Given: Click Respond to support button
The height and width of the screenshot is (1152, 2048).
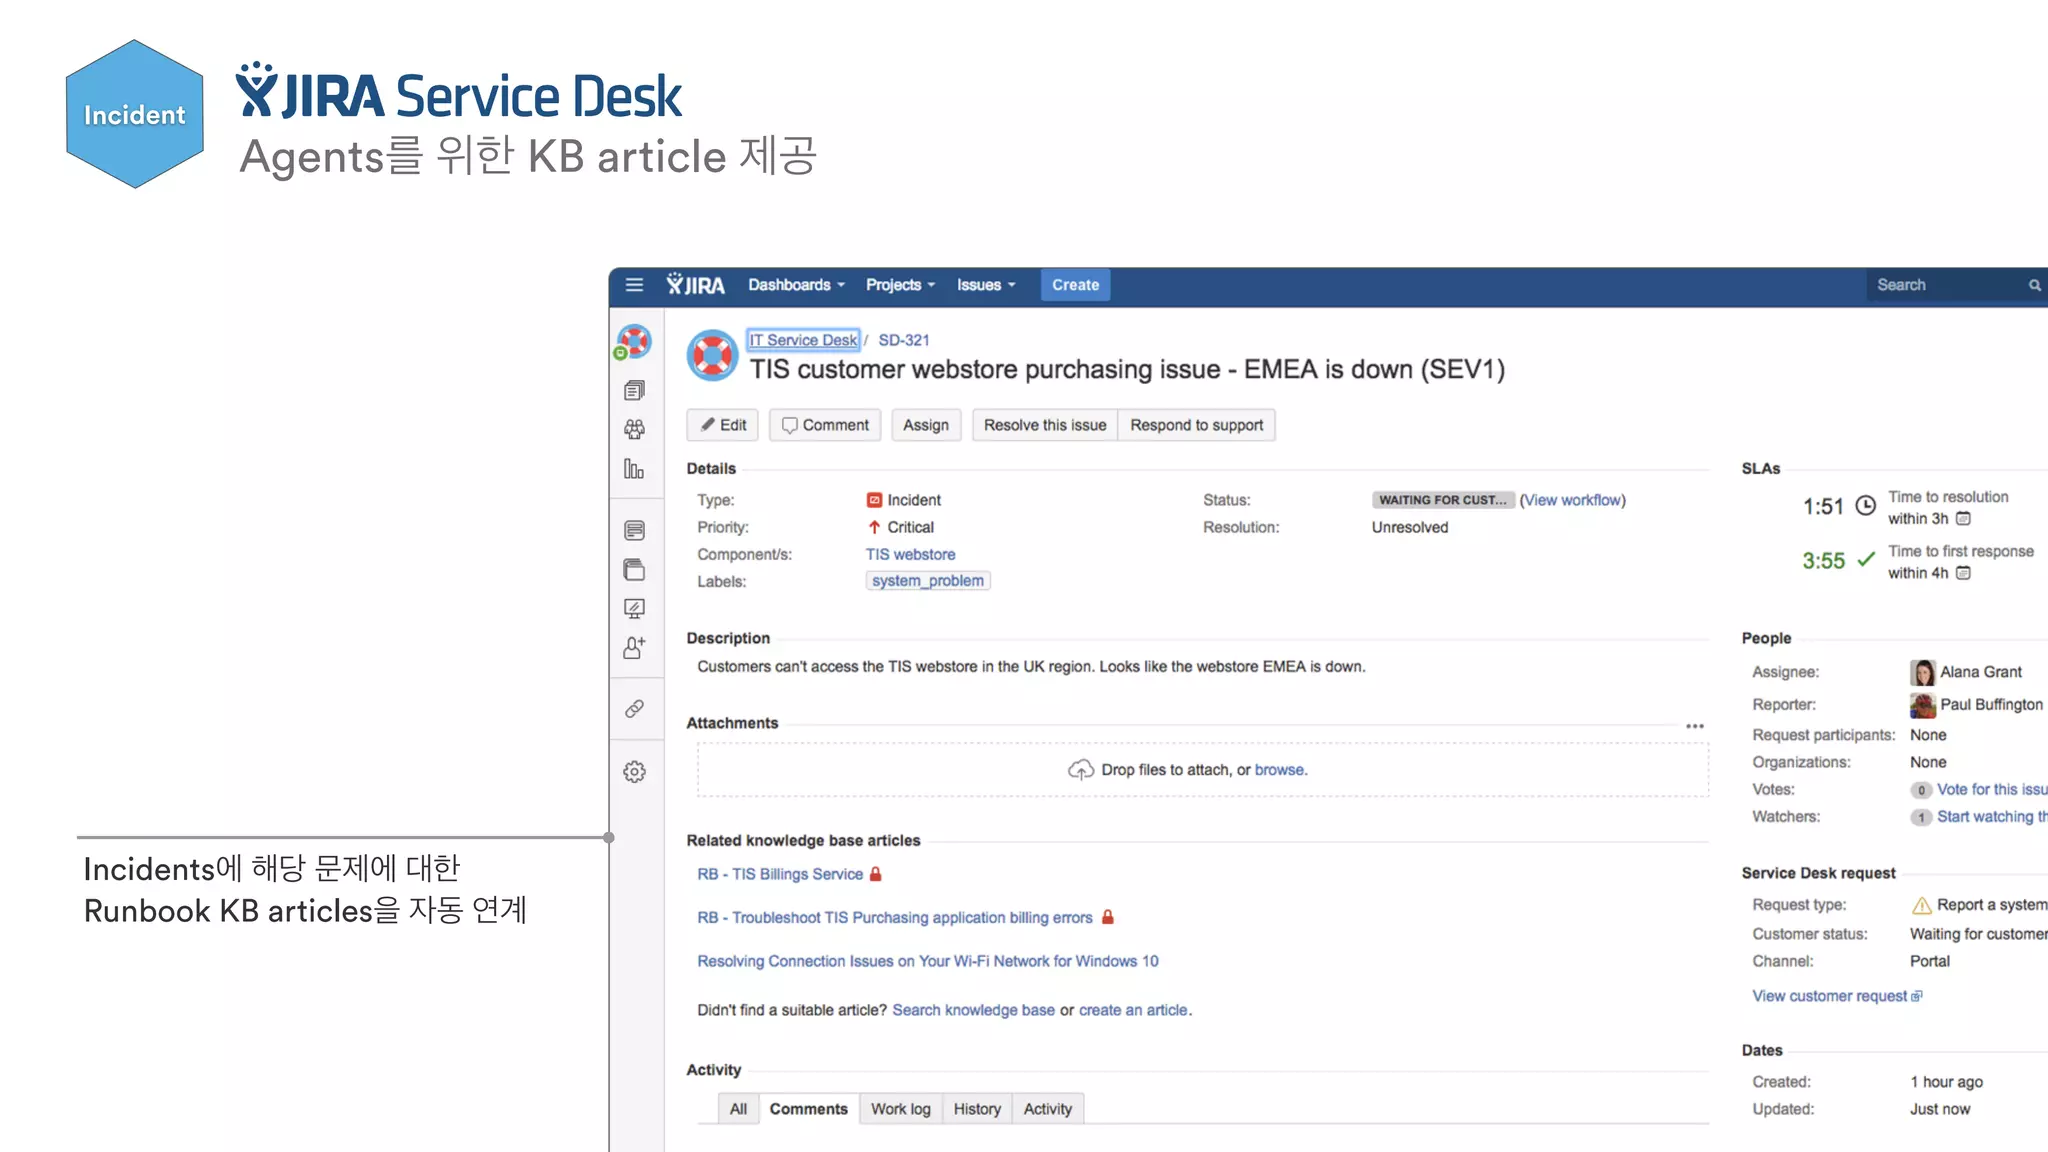Looking at the screenshot, I should point(1197,425).
